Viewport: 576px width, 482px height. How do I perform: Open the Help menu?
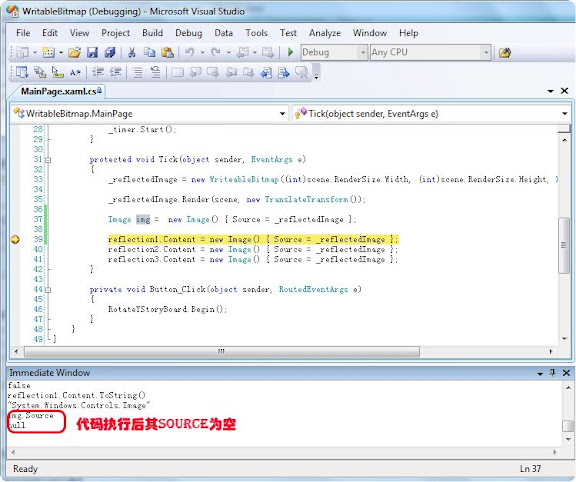(408, 33)
